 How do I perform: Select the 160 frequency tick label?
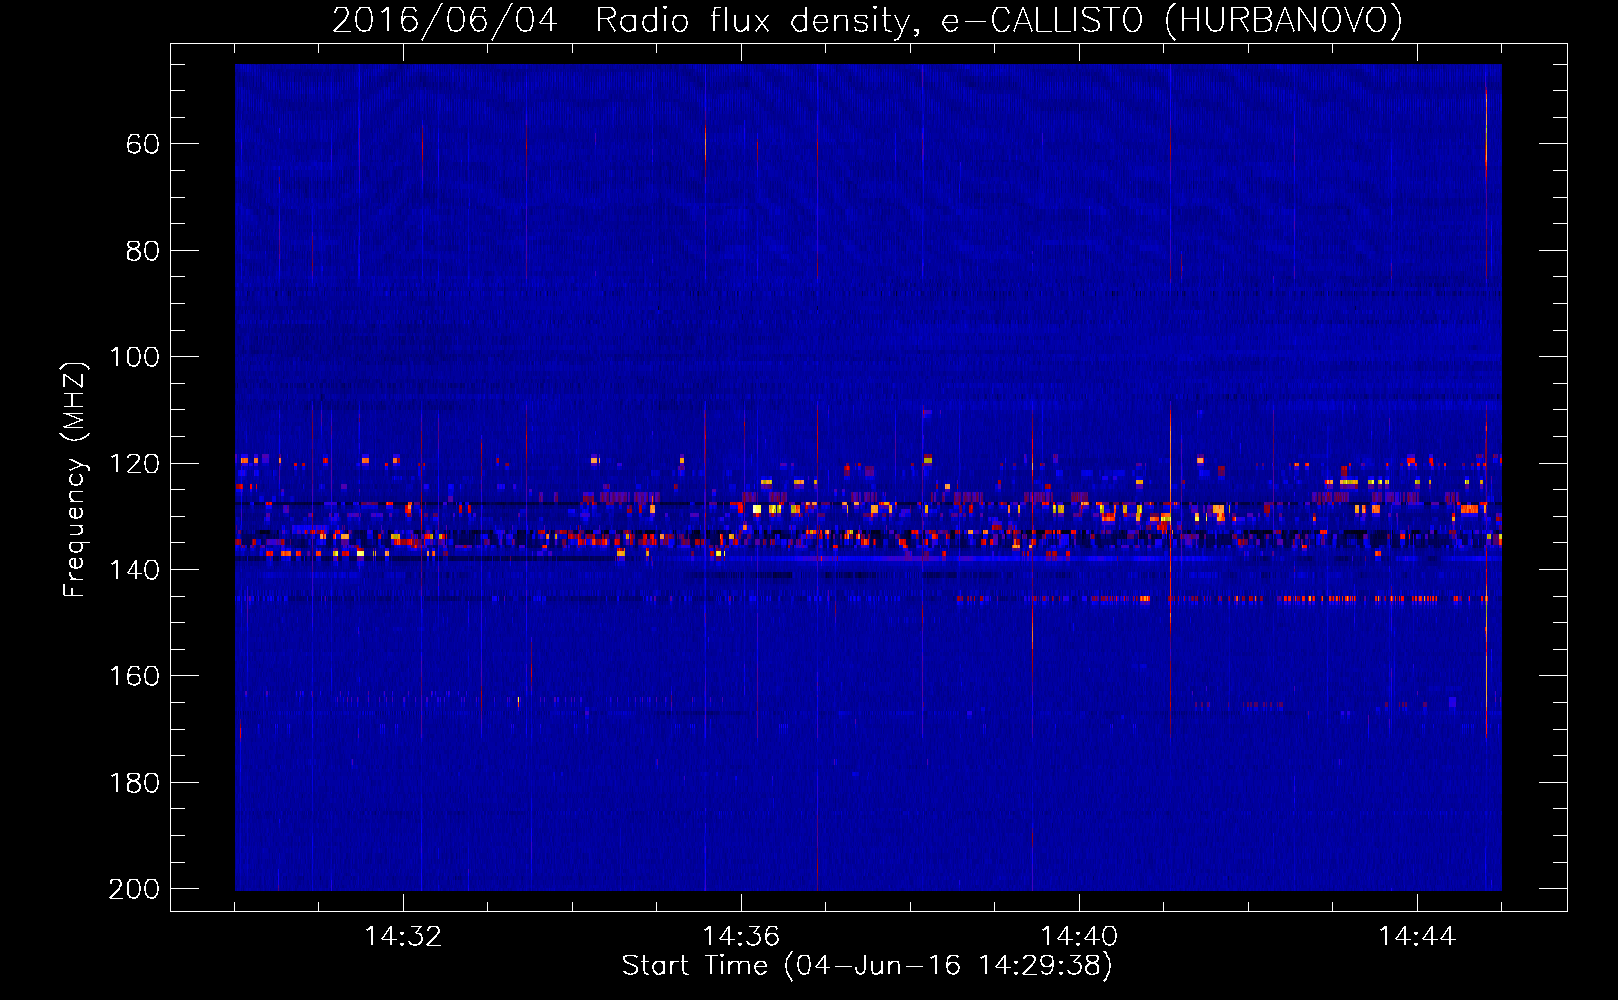tap(134, 676)
